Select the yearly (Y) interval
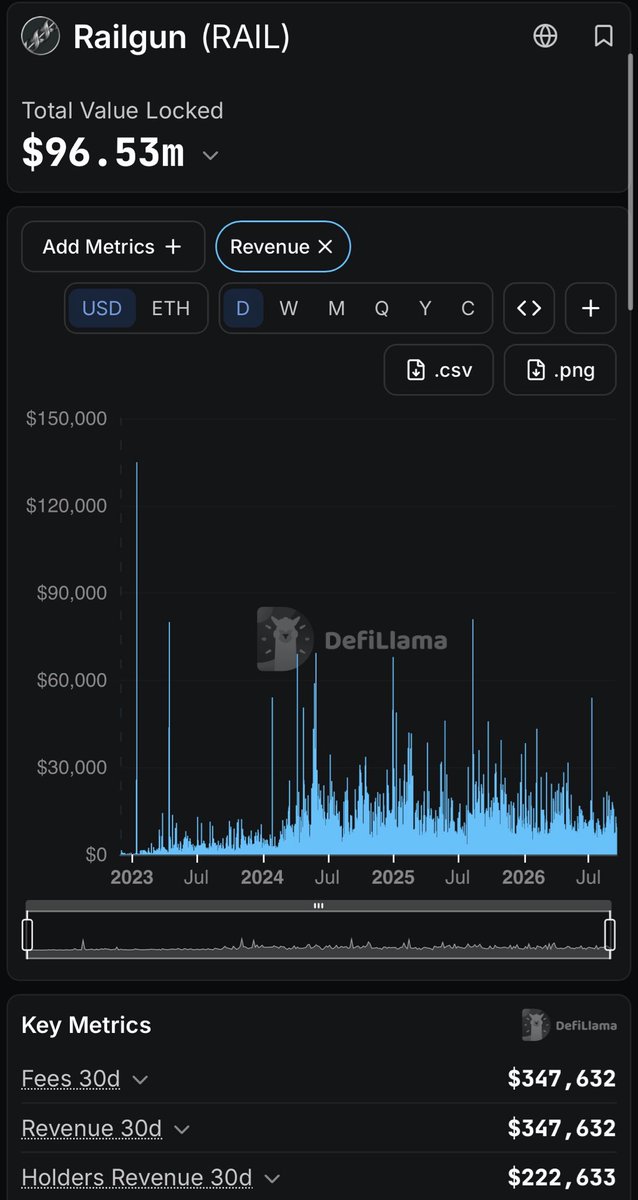The width and height of the screenshot is (638, 1200). [x=425, y=308]
